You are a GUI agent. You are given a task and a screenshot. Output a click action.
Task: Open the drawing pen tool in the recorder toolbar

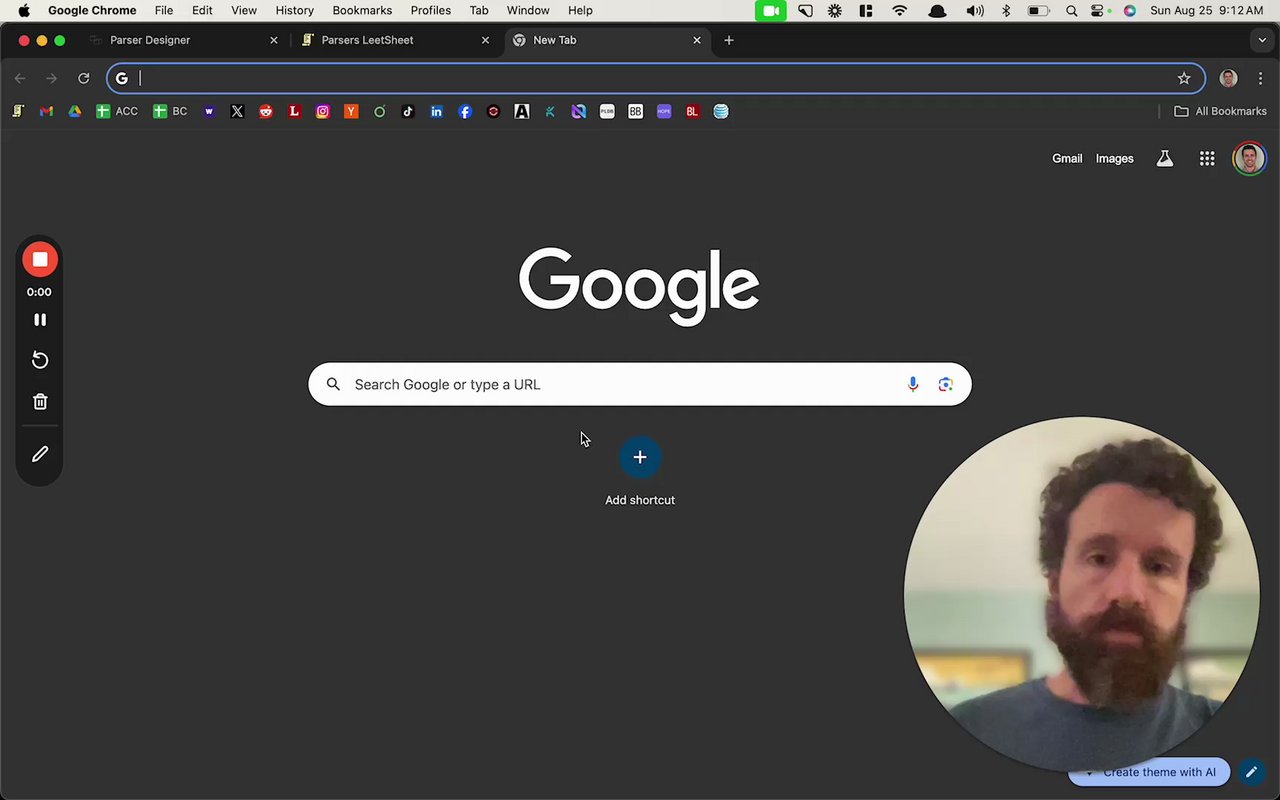[x=40, y=454]
